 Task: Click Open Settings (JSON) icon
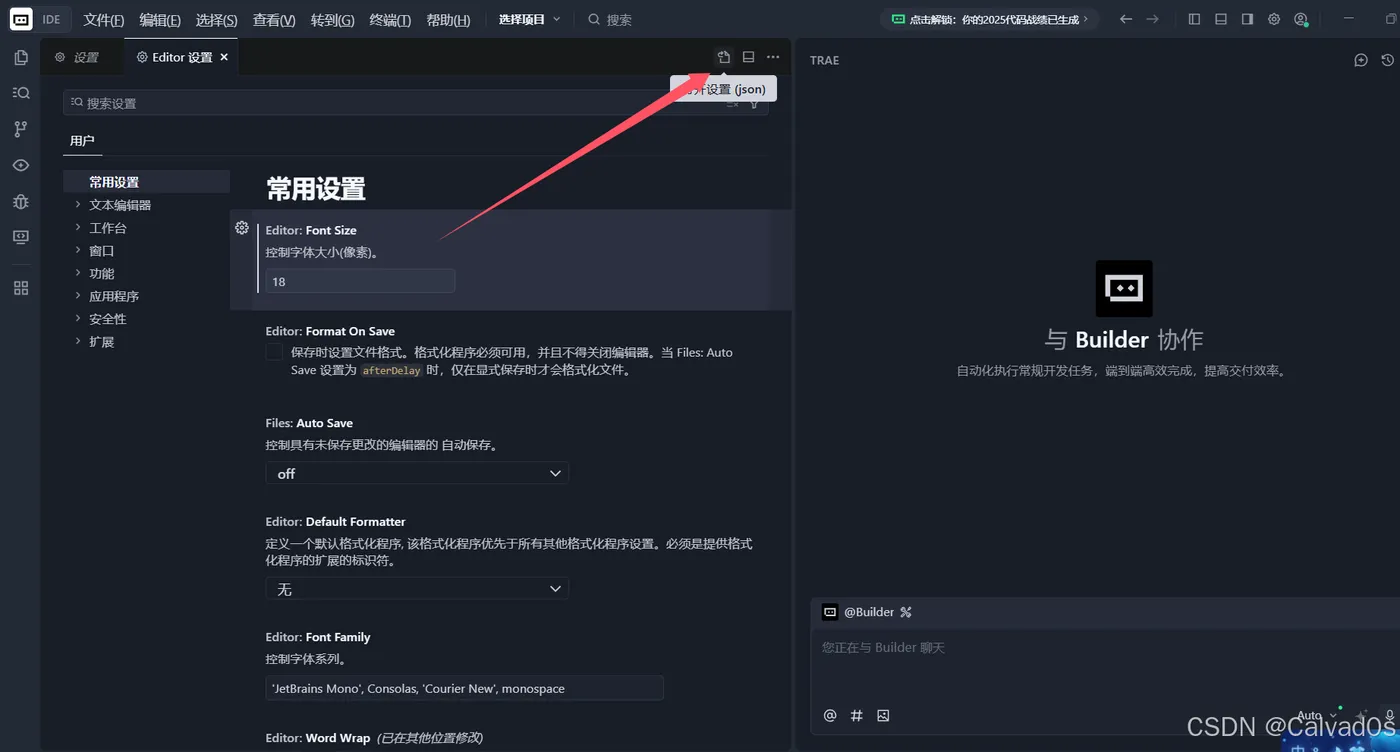click(724, 57)
